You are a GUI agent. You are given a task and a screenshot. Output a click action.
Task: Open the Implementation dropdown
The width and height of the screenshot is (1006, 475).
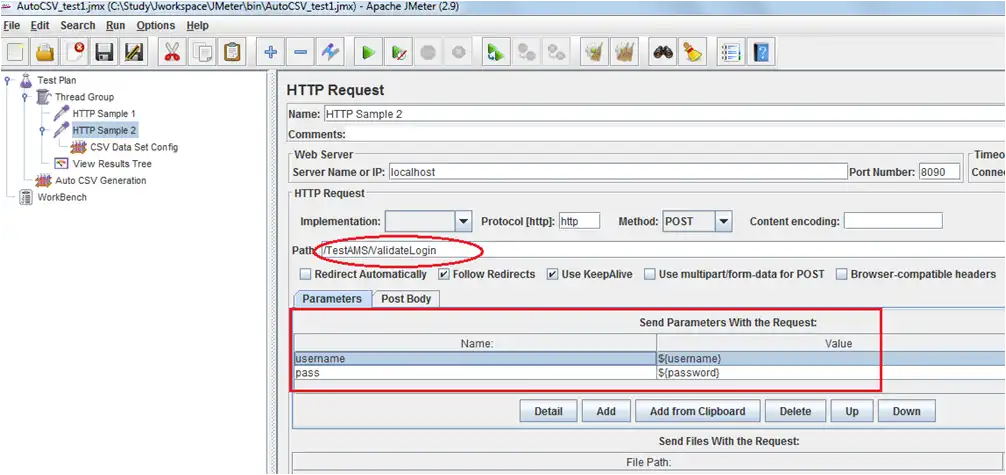click(463, 221)
